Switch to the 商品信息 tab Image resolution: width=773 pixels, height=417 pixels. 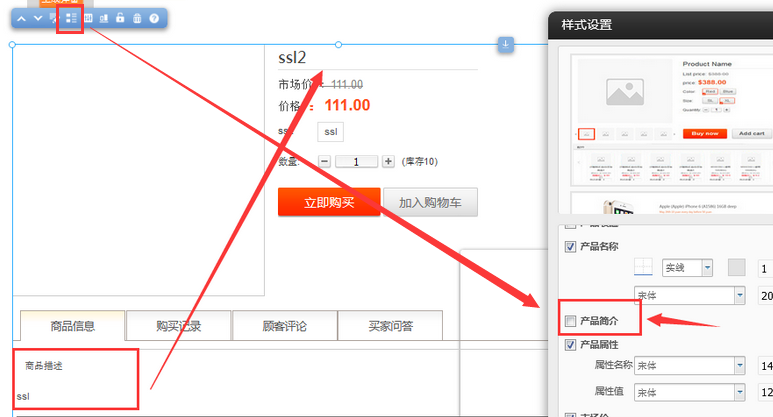72,326
